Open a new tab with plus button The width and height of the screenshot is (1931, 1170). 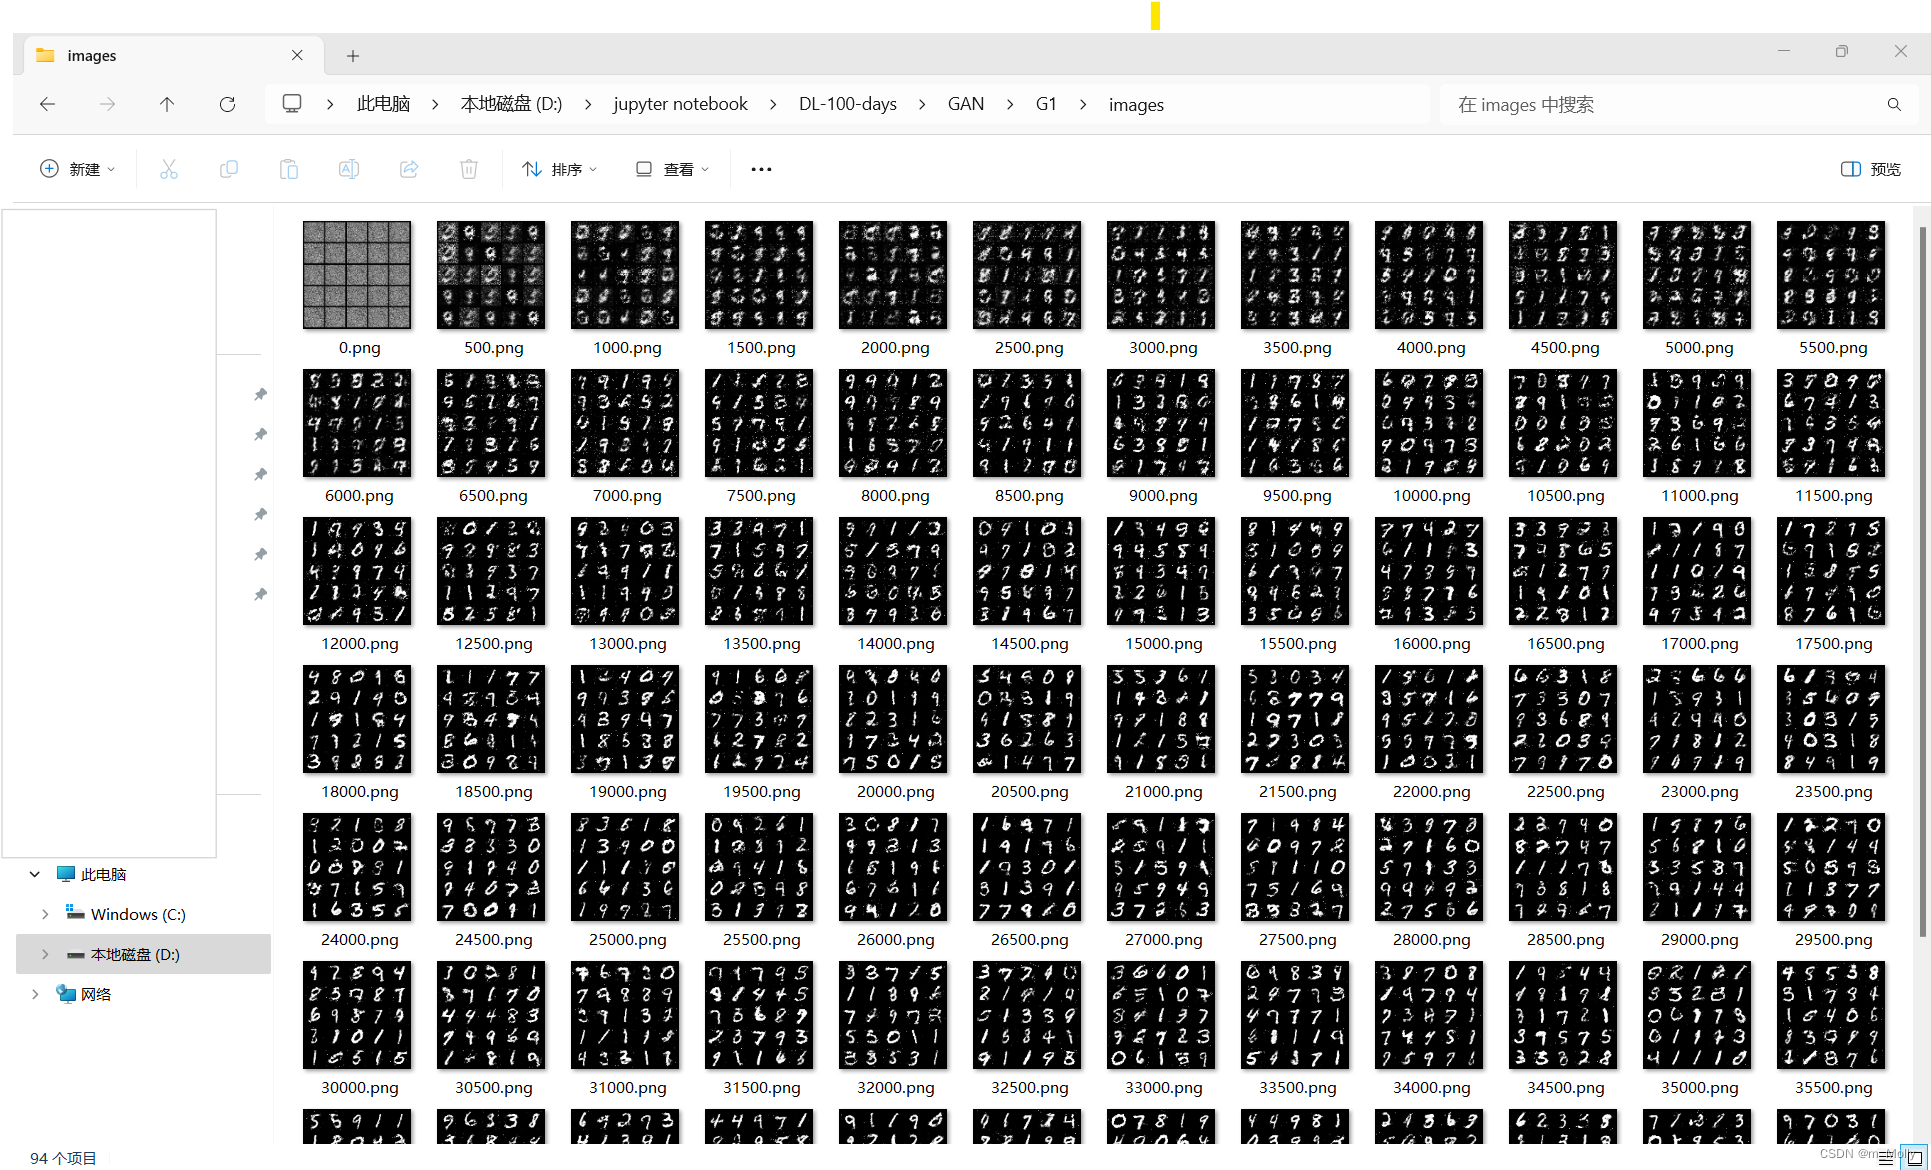coord(353,56)
